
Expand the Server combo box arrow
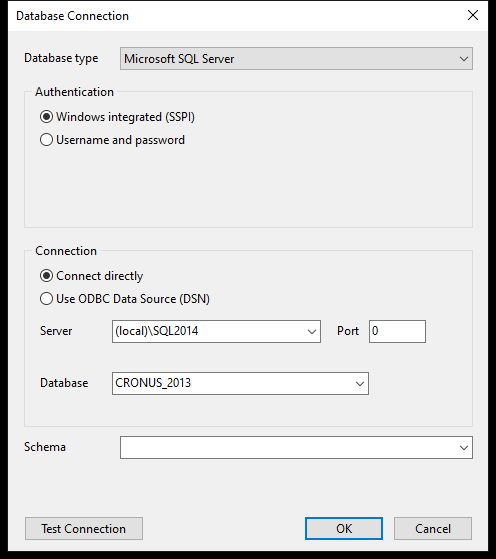tap(312, 332)
